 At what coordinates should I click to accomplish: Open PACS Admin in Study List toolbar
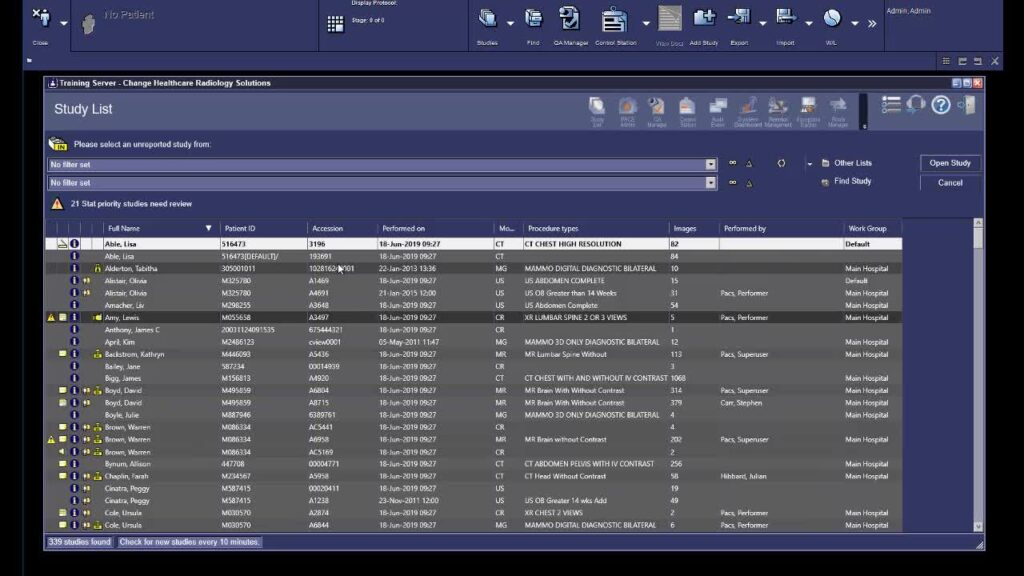pos(628,112)
